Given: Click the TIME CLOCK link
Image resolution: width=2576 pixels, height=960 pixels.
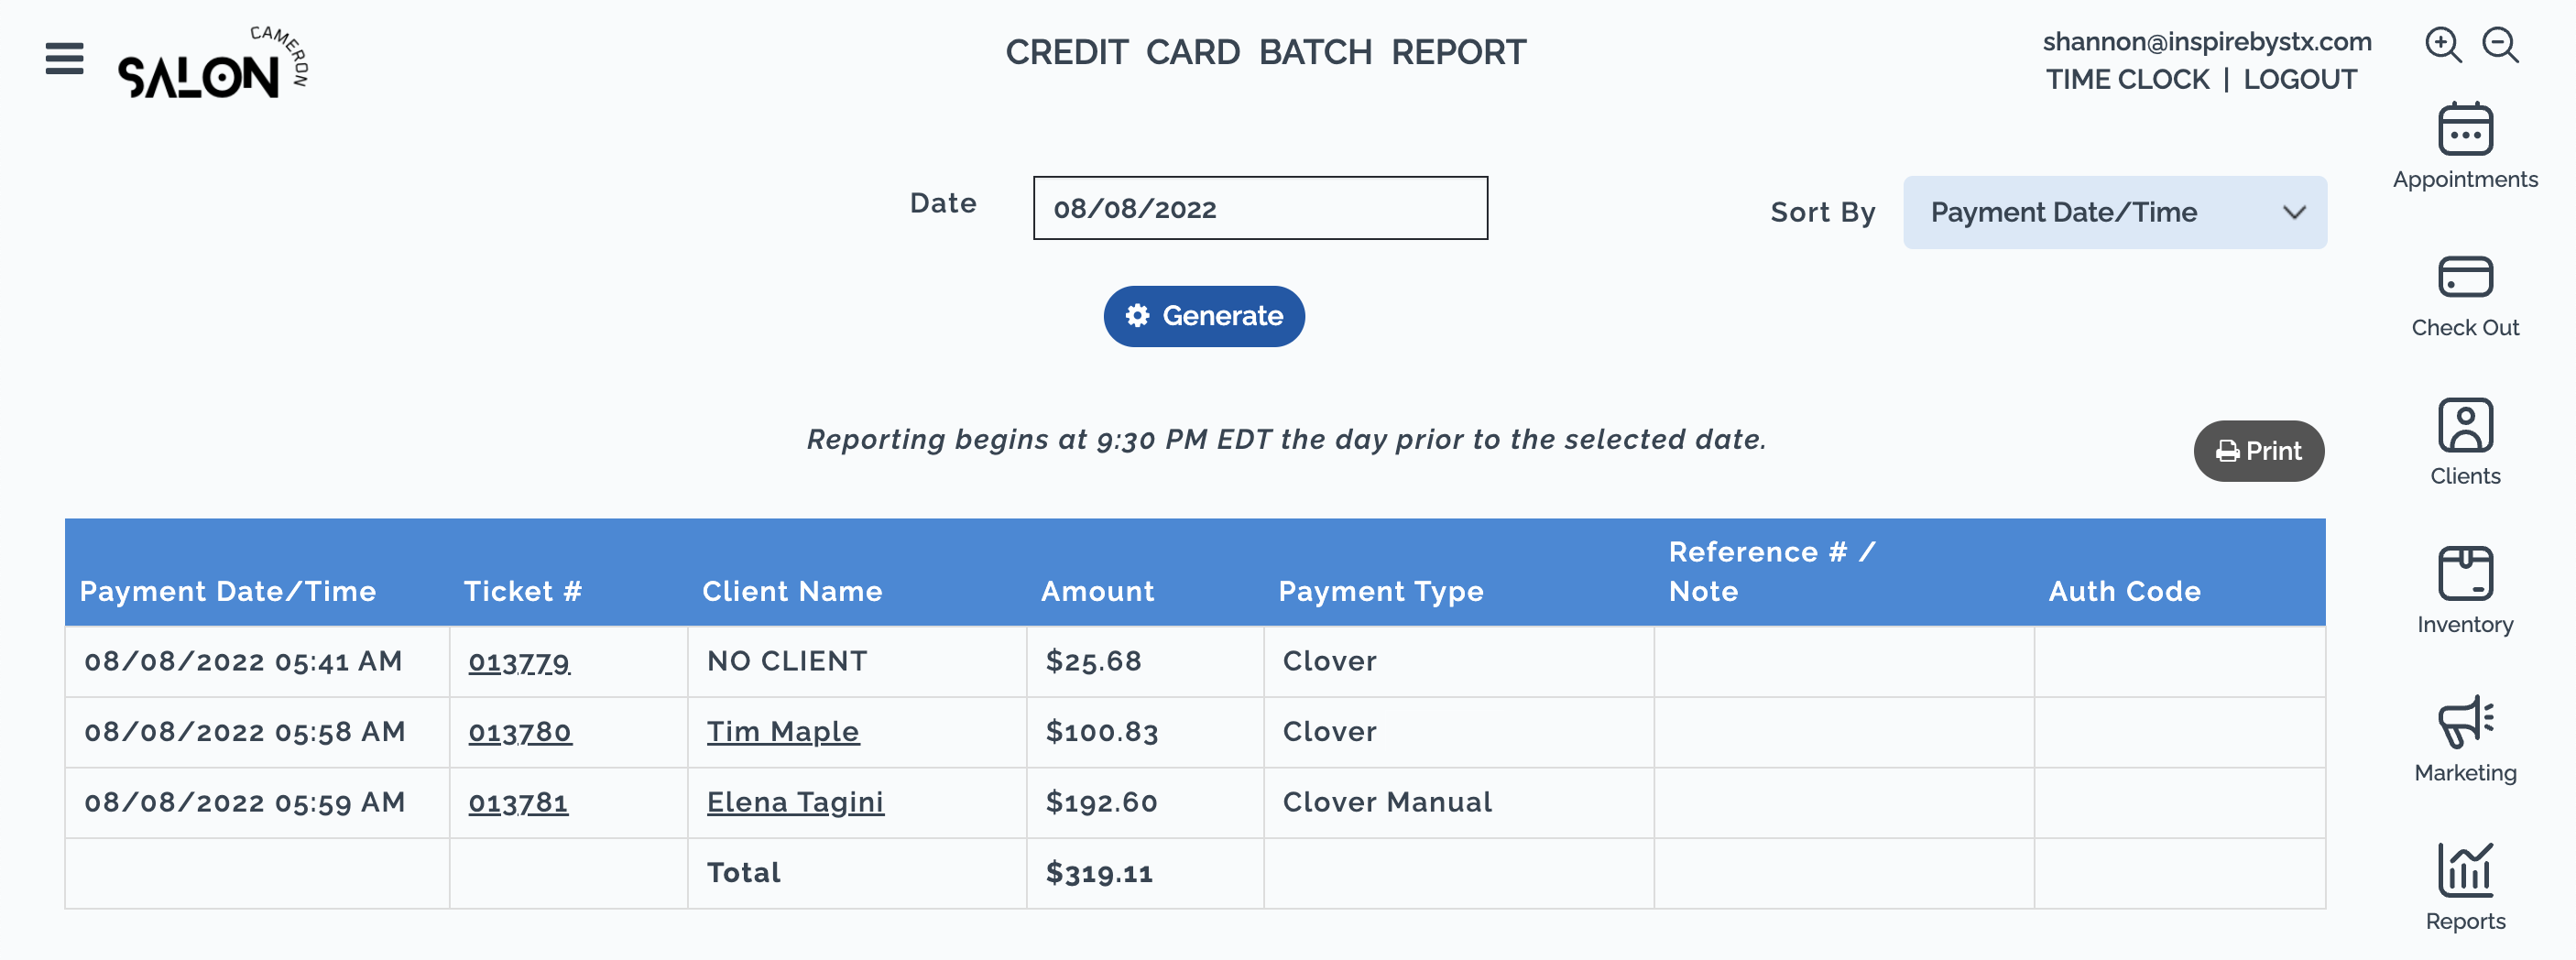Looking at the screenshot, I should (2127, 80).
